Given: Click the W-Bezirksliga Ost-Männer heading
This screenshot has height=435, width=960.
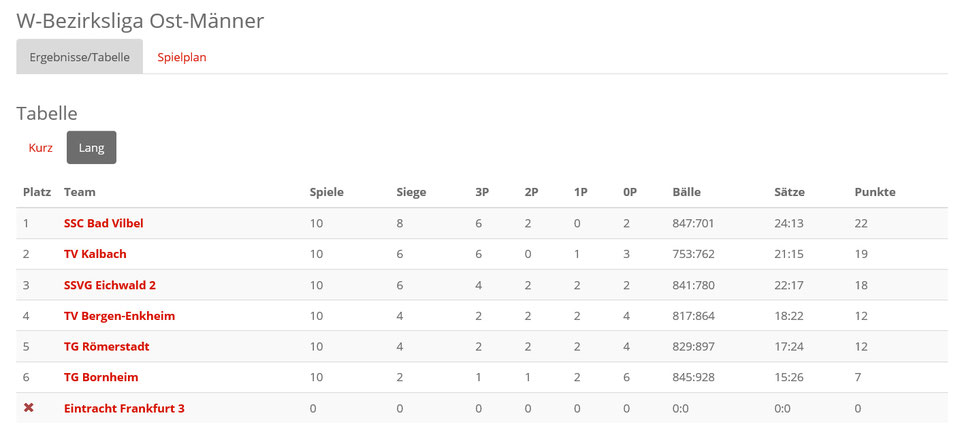Looking at the screenshot, I should (x=140, y=21).
